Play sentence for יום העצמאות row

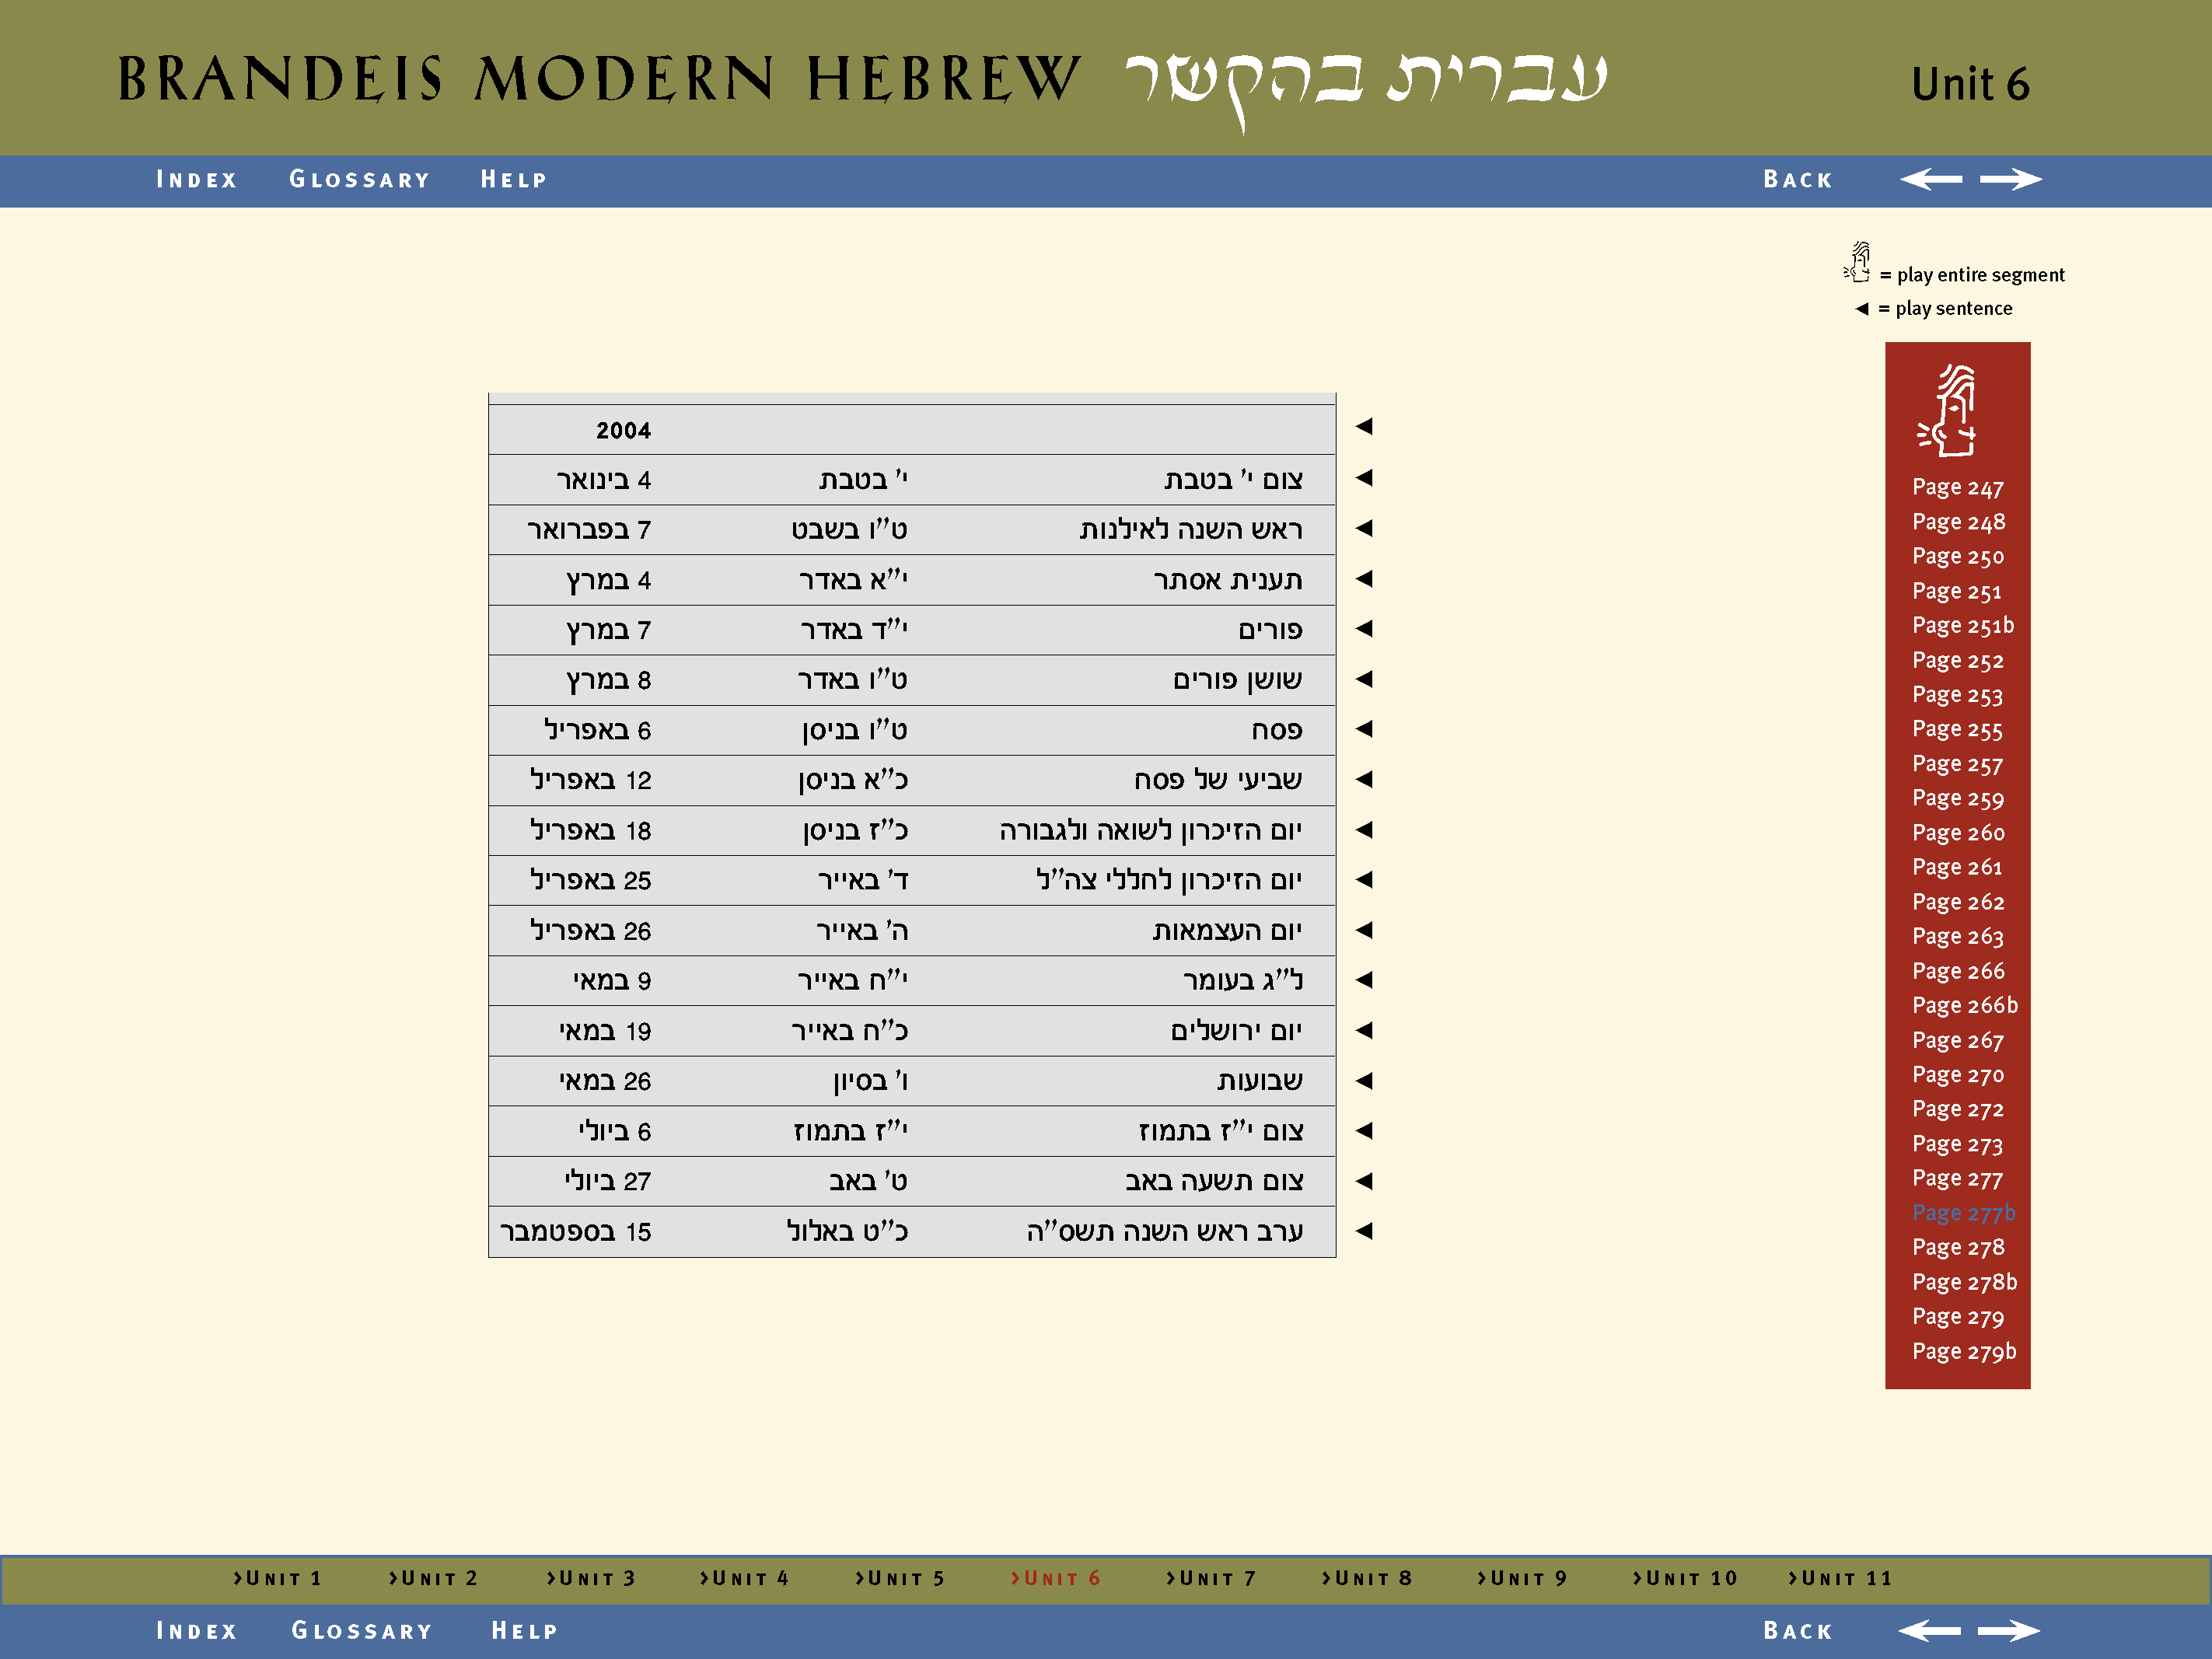click(x=1364, y=930)
